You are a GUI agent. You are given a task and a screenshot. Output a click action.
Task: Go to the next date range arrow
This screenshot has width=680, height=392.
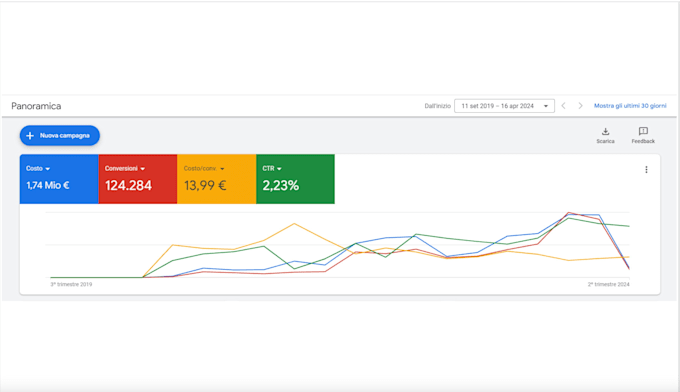coord(580,106)
